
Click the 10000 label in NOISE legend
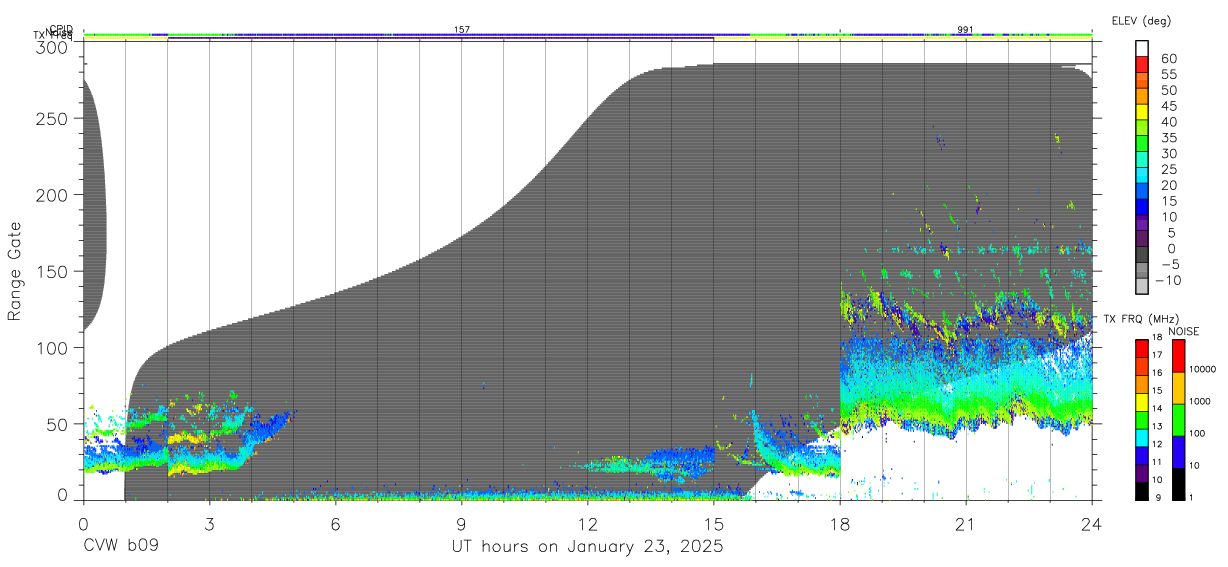tap(1204, 370)
